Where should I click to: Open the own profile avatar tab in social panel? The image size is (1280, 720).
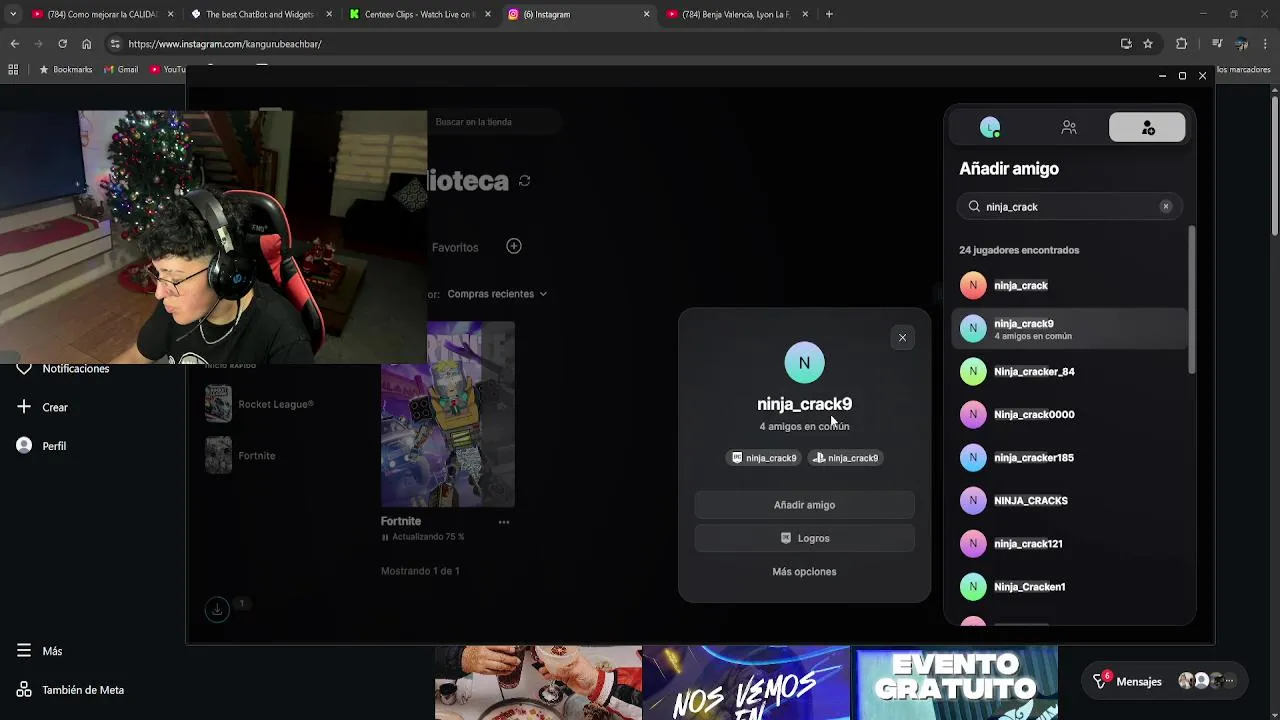pos(990,127)
